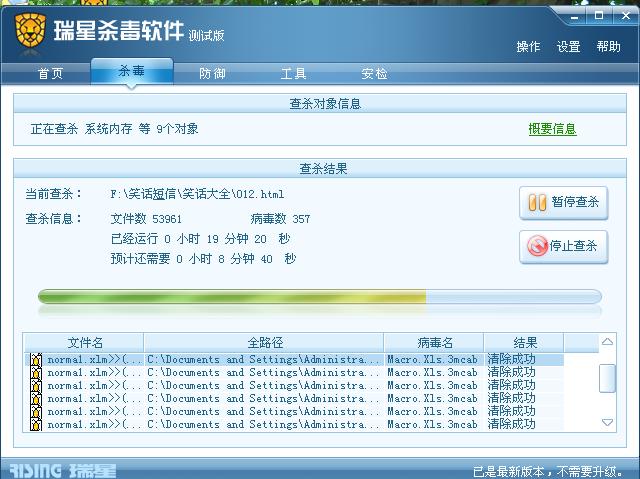Image resolution: width=640 pixels, height=479 pixels.
Task: Click the 正在查杀 系统内存 等 9个对象 text
Action: (114, 129)
